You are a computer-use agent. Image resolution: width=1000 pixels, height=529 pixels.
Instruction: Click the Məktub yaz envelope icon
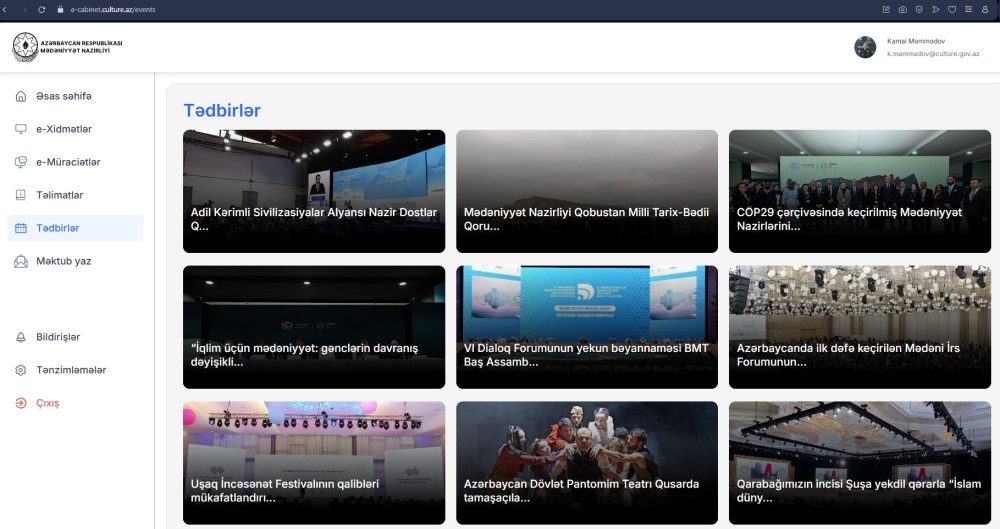coord(21,261)
